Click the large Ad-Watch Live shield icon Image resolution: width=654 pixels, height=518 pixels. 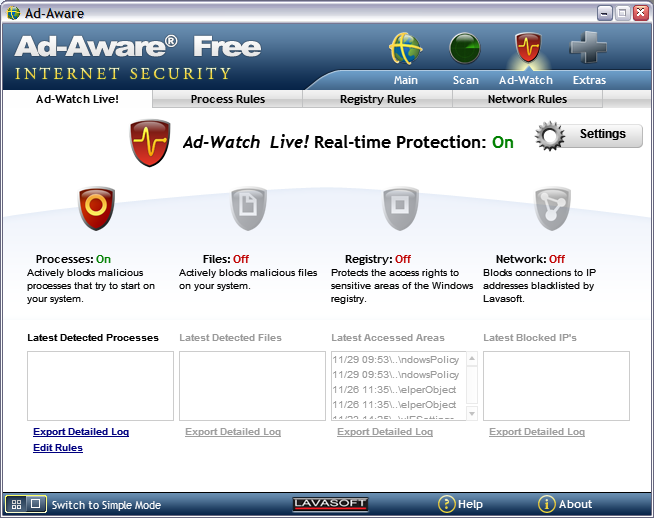[x=150, y=143]
